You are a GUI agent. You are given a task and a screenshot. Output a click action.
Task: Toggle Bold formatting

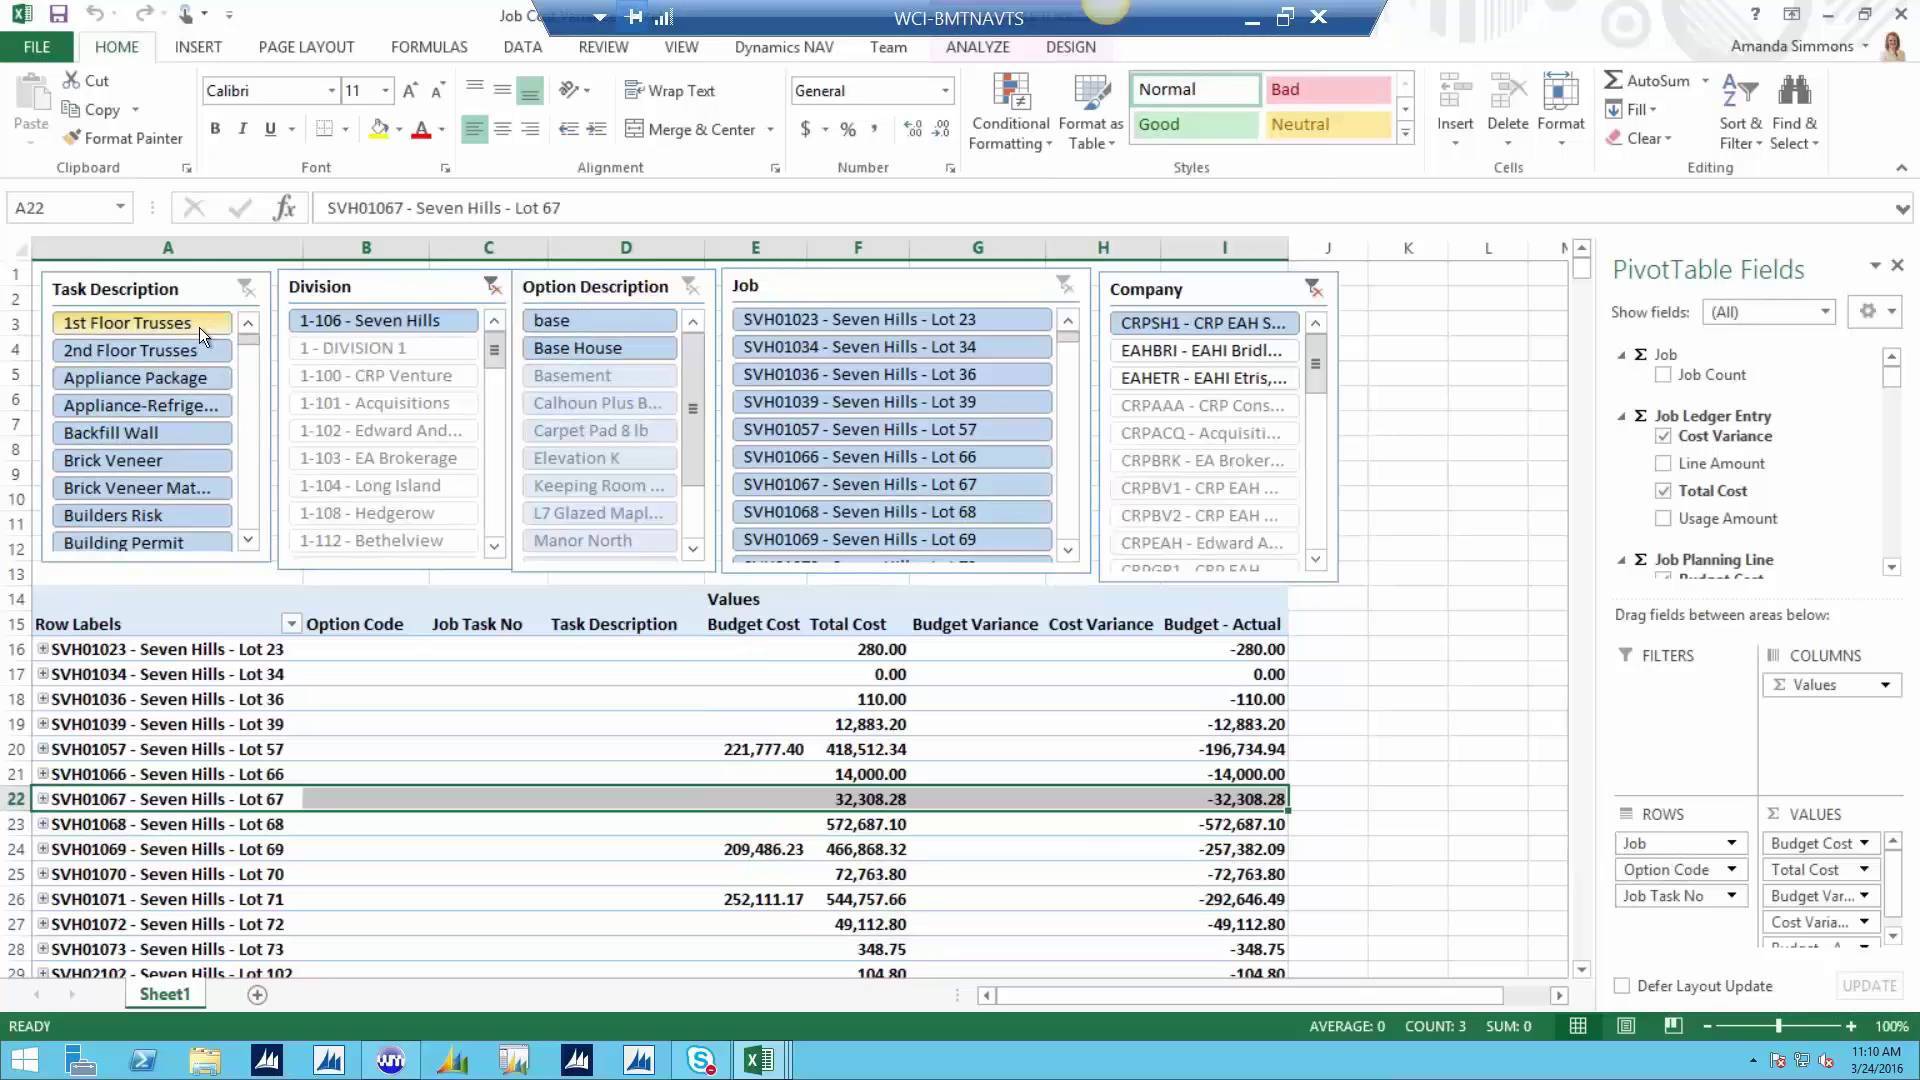point(214,129)
